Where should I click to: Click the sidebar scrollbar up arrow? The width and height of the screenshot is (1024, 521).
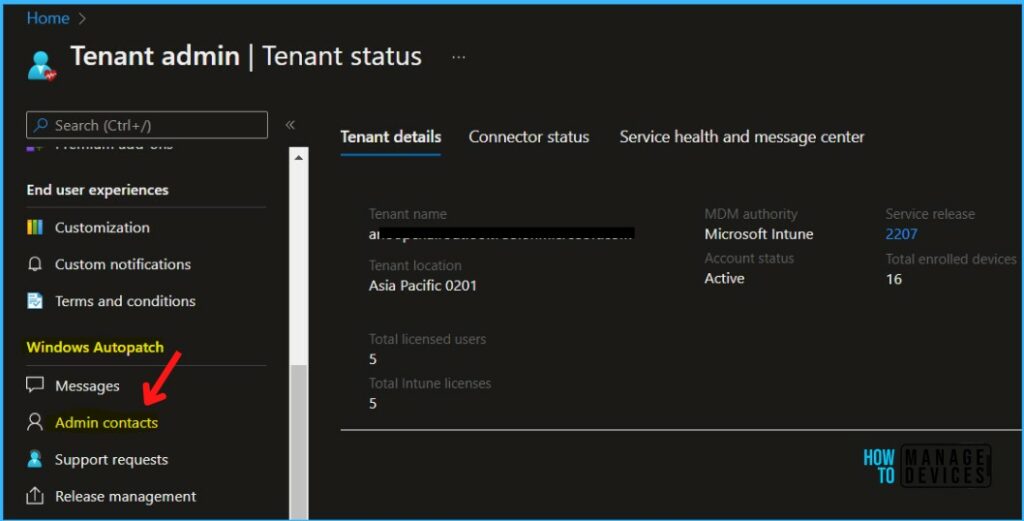click(x=298, y=157)
